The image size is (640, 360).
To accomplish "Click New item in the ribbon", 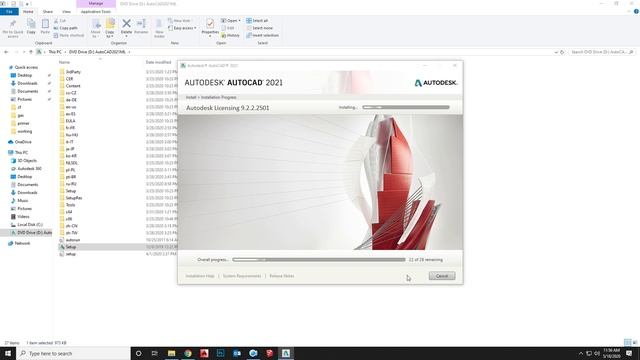I will (179, 20).
